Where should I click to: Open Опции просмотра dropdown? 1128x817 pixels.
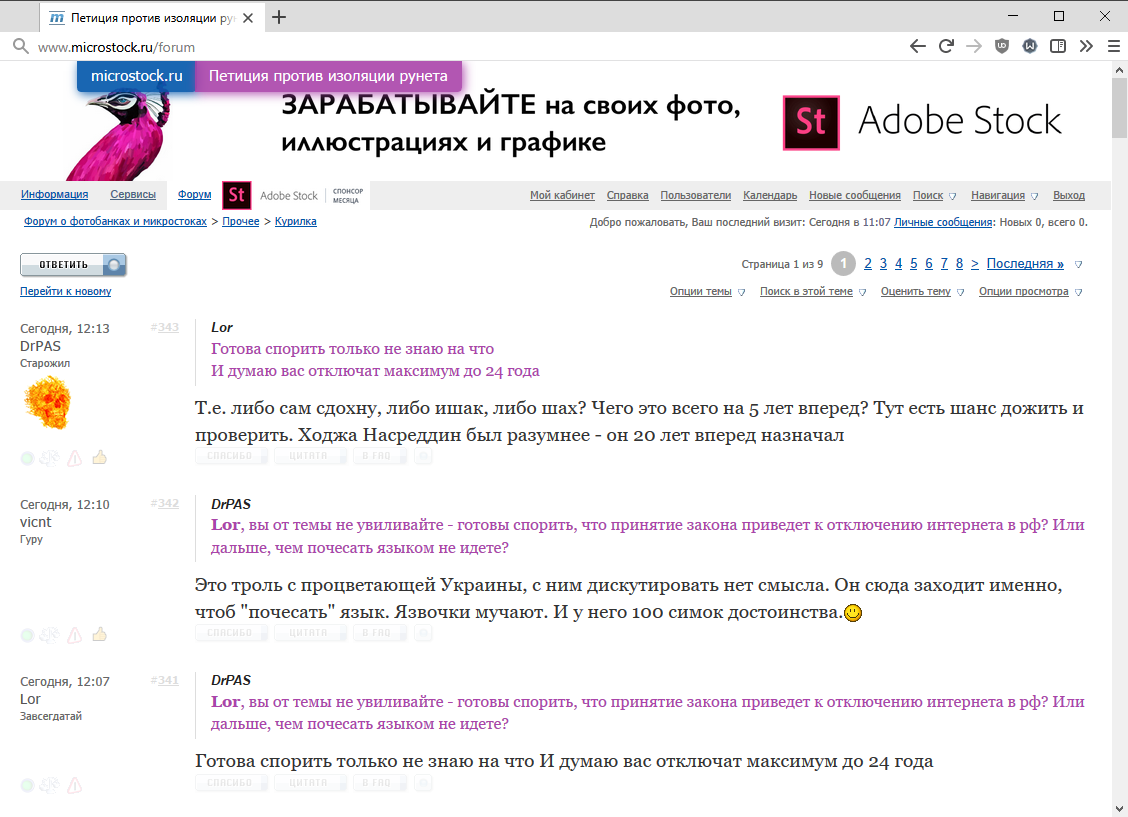point(1030,291)
